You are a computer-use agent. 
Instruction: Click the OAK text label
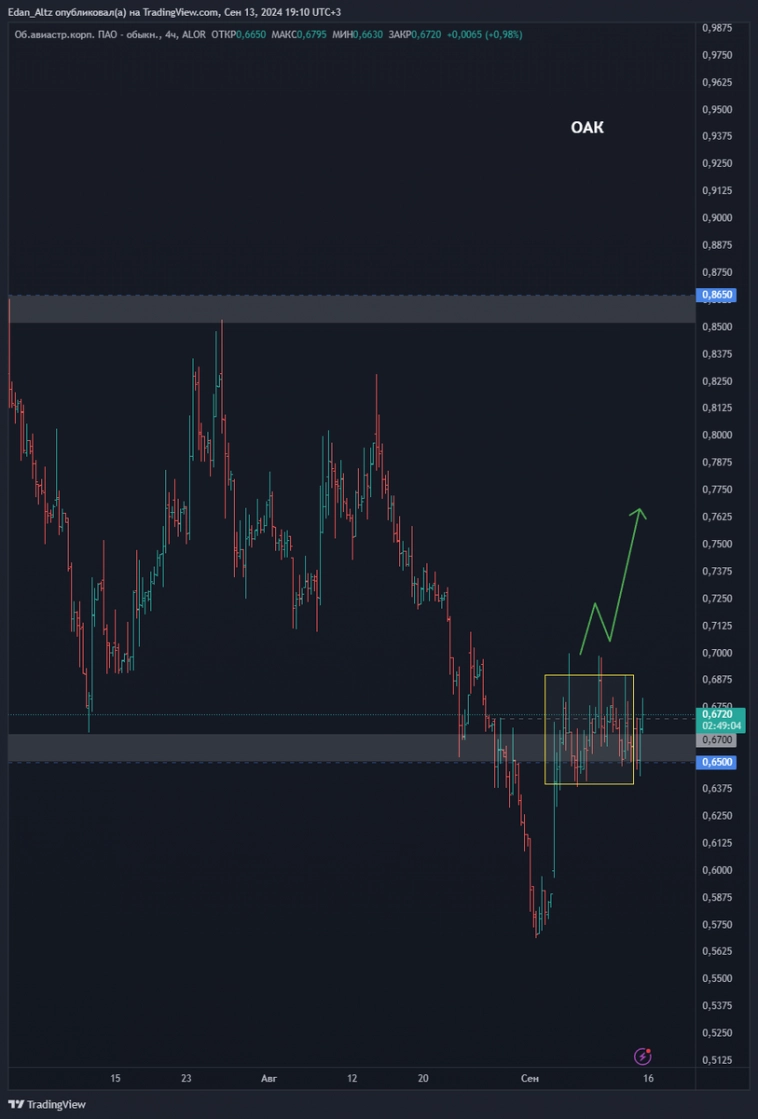[587, 128]
